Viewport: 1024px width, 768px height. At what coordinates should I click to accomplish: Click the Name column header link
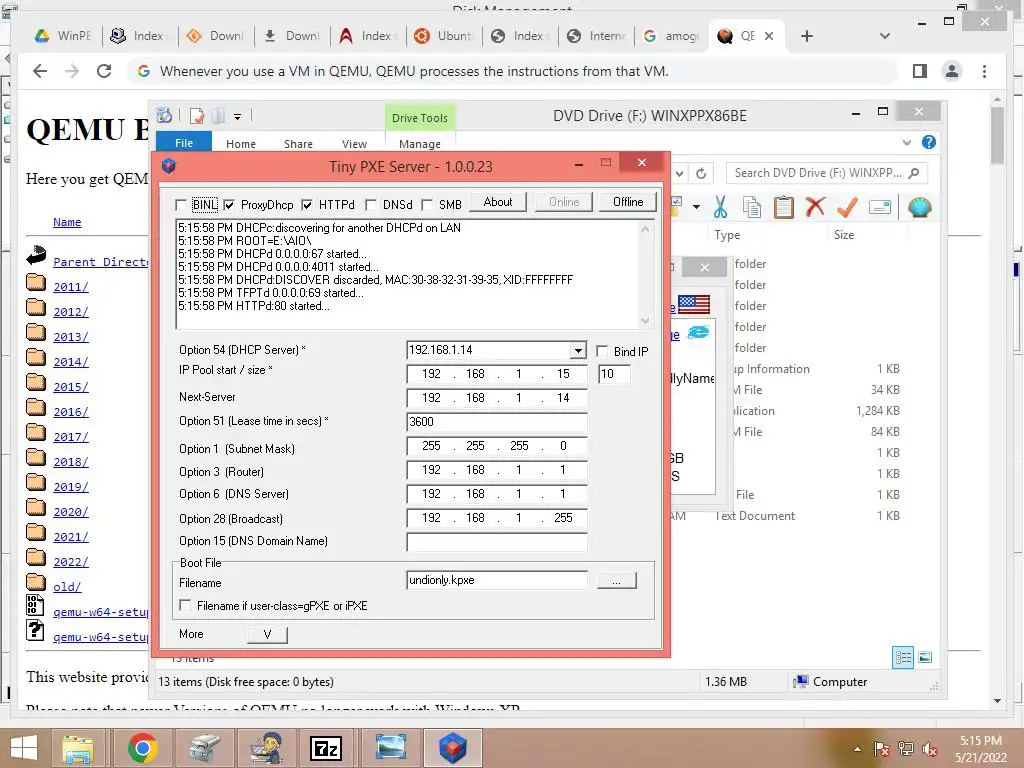[x=67, y=222]
